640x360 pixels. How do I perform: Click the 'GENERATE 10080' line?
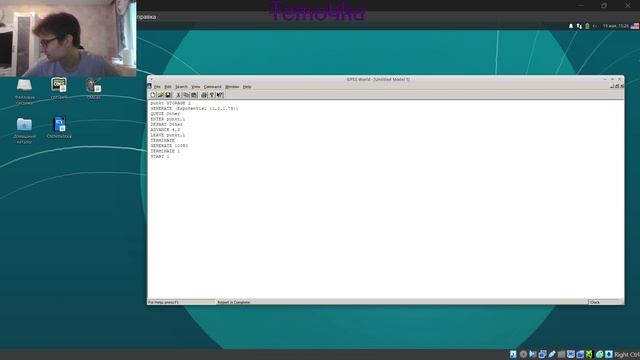coord(169,146)
